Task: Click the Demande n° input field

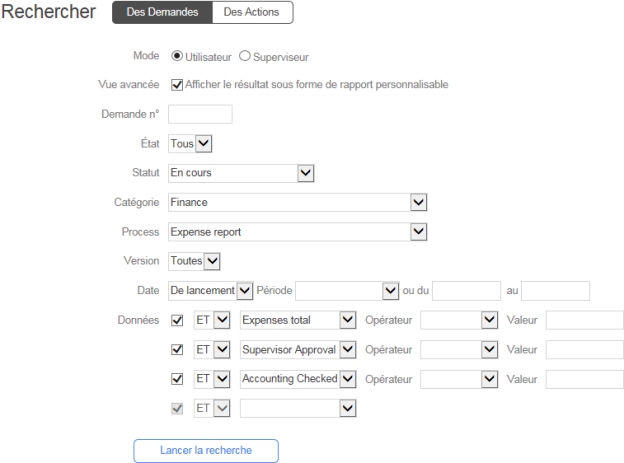Action: point(200,114)
